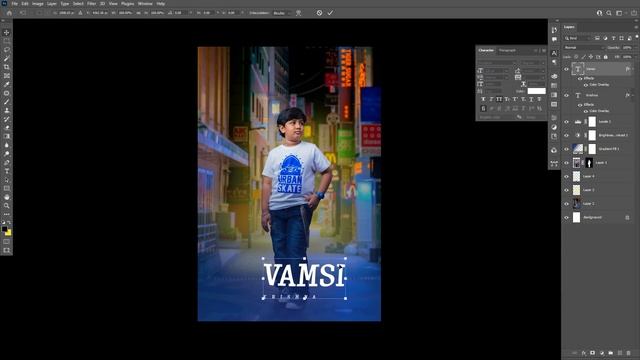The height and width of the screenshot is (360, 640).
Task: Toggle Color Overlay visibility on Vamsi layer
Action: [x=586, y=85]
